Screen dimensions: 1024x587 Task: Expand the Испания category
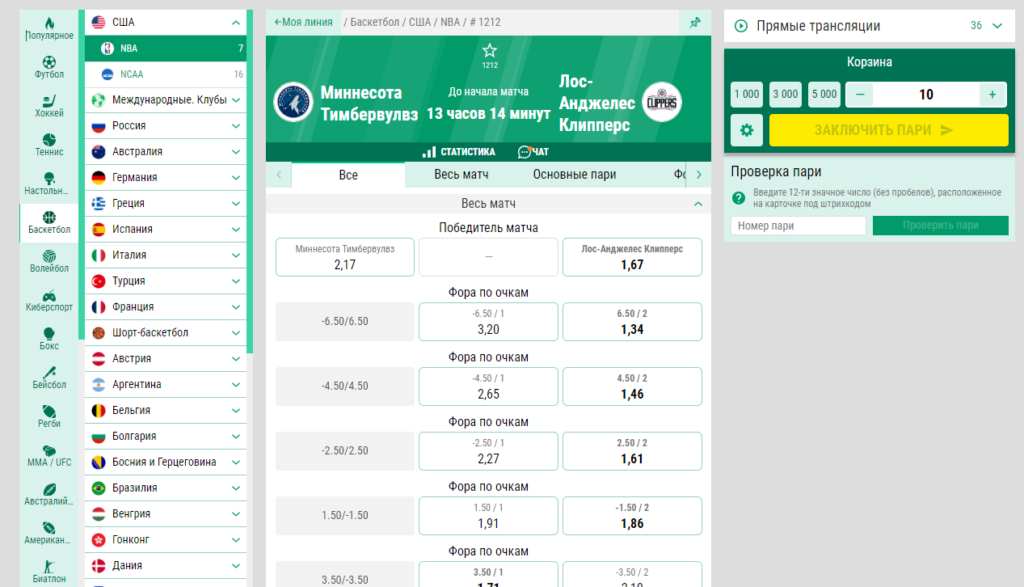click(236, 229)
